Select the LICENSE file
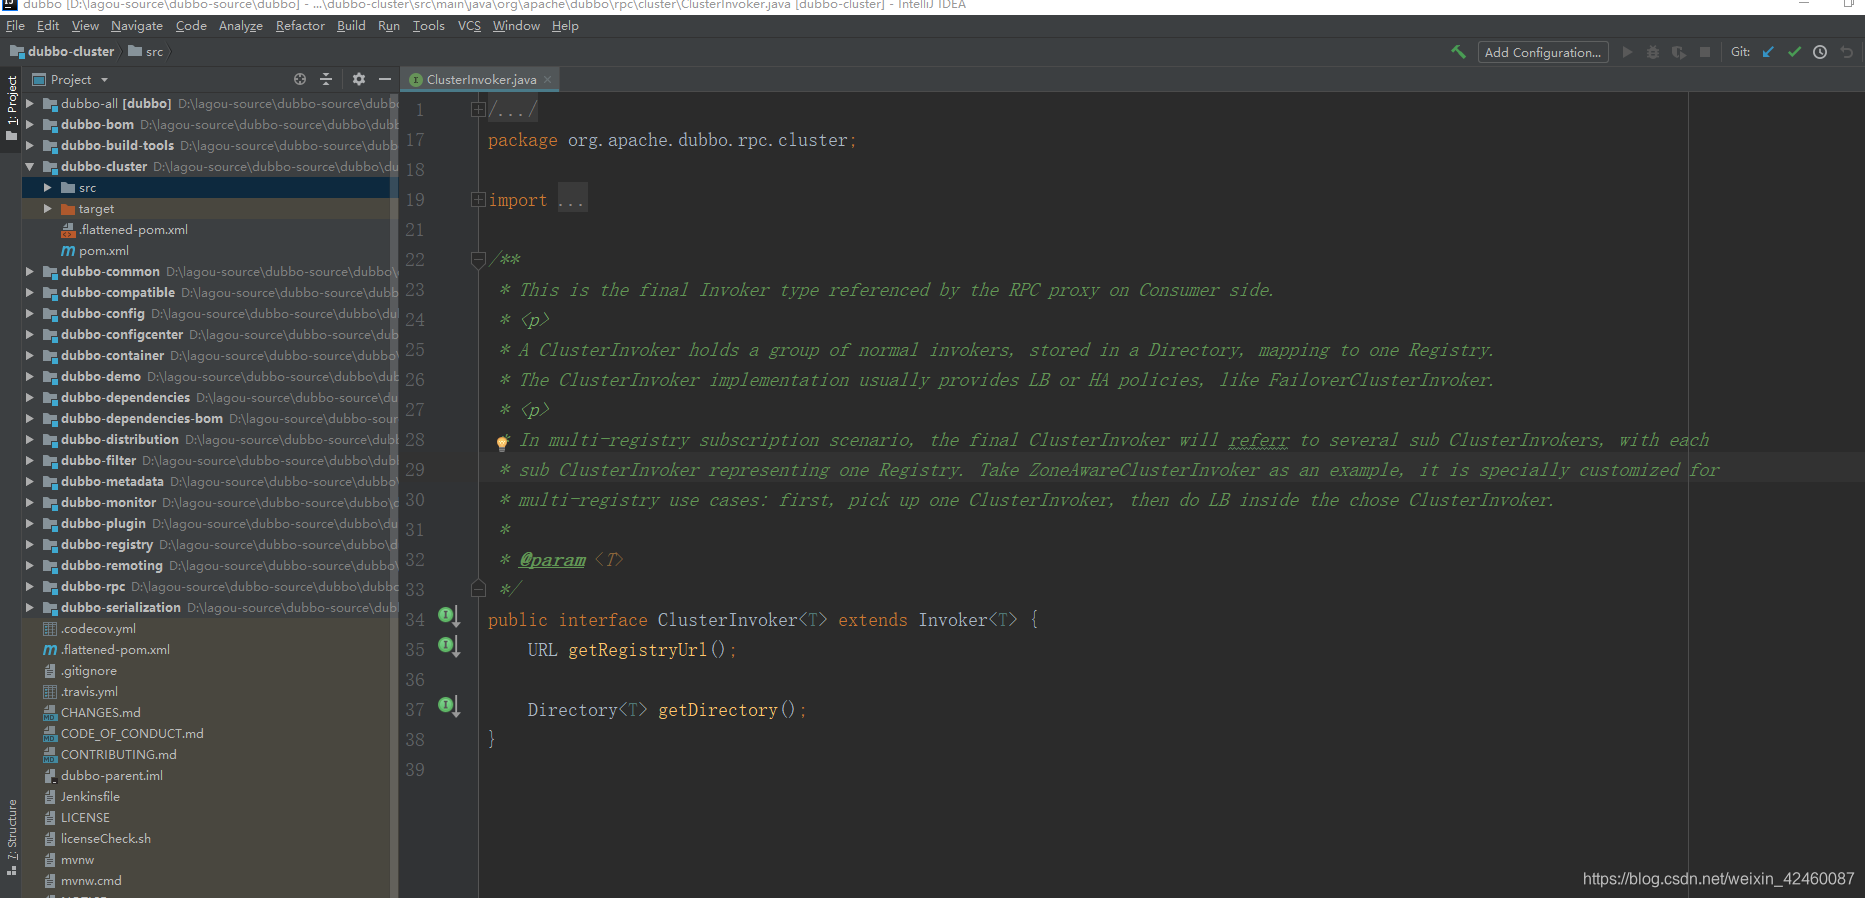Image resolution: width=1865 pixels, height=898 pixels. click(85, 818)
